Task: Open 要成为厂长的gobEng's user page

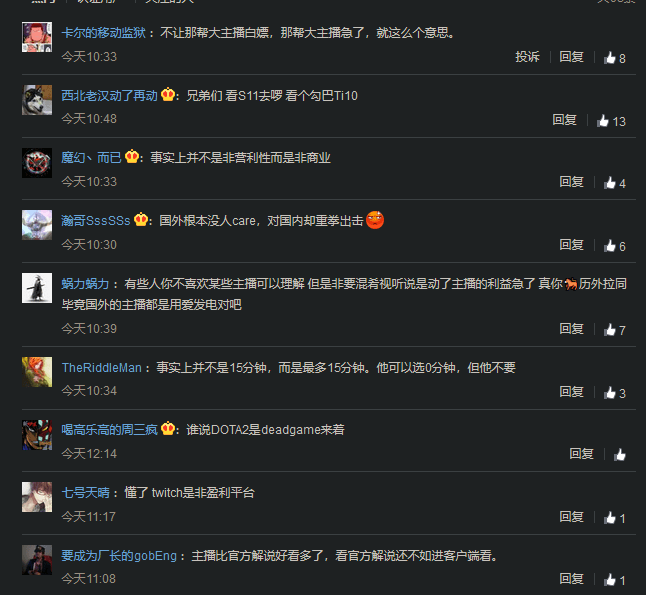Action: tap(119, 556)
